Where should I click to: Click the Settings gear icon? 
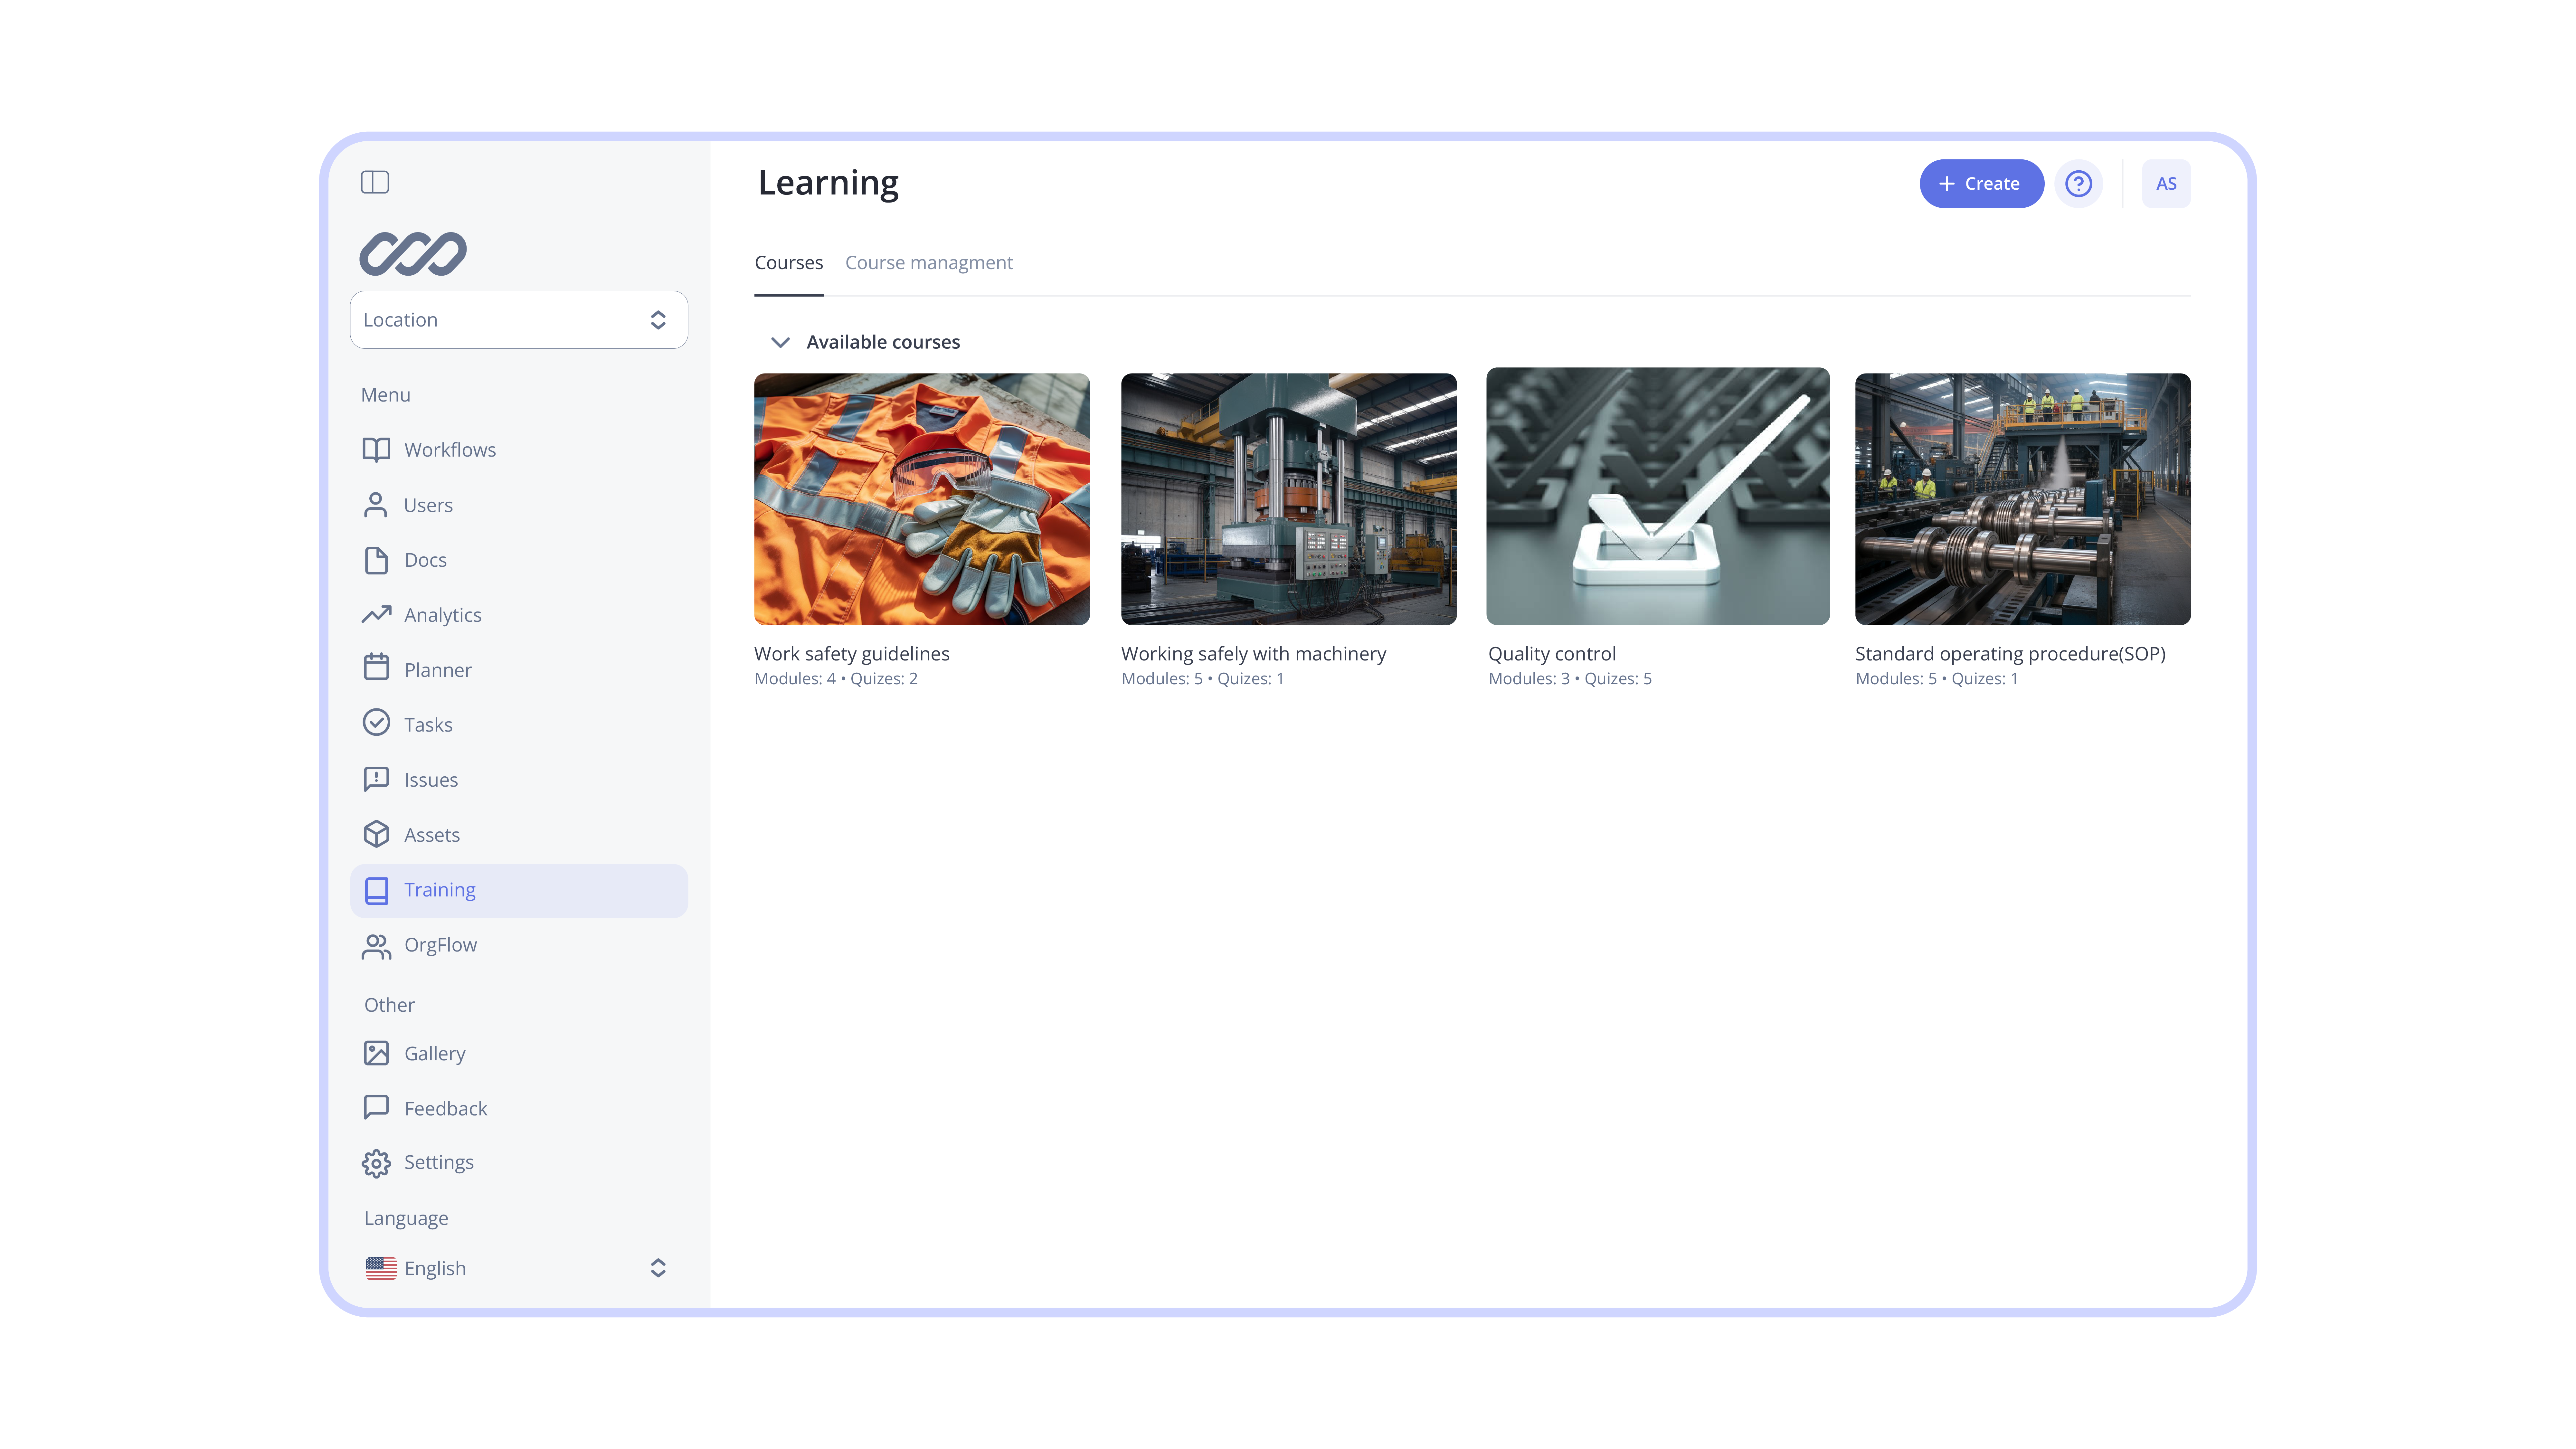tap(376, 1163)
